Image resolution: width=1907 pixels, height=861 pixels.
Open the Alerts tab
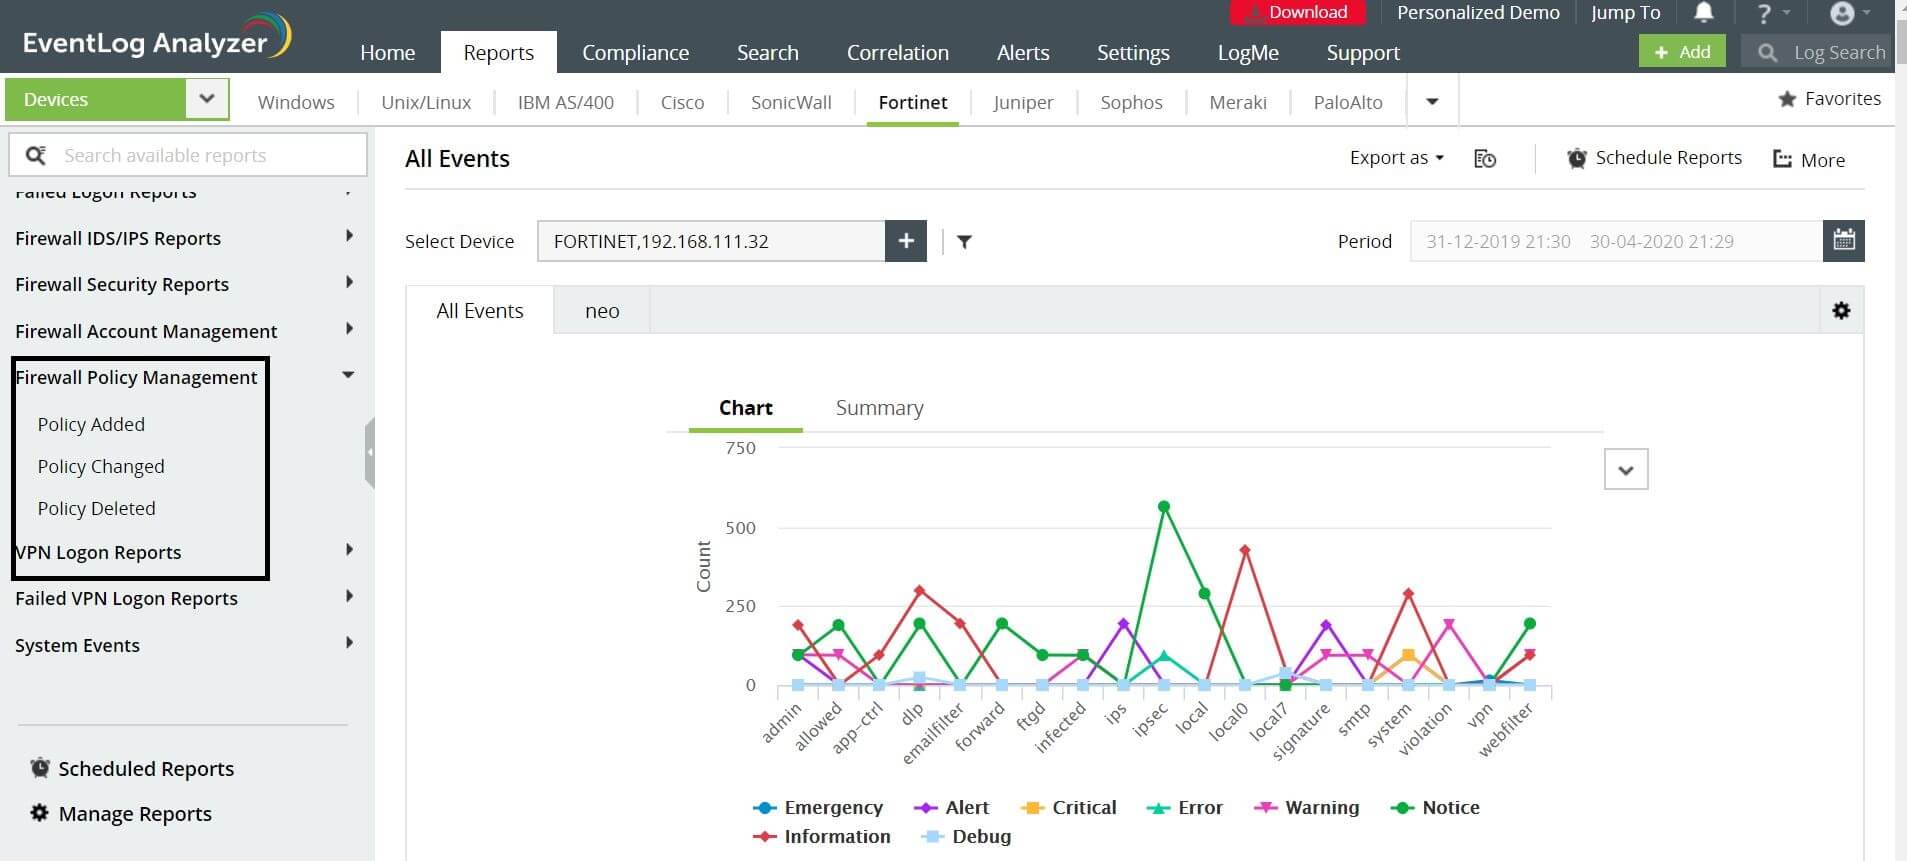[x=1023, y=52]
